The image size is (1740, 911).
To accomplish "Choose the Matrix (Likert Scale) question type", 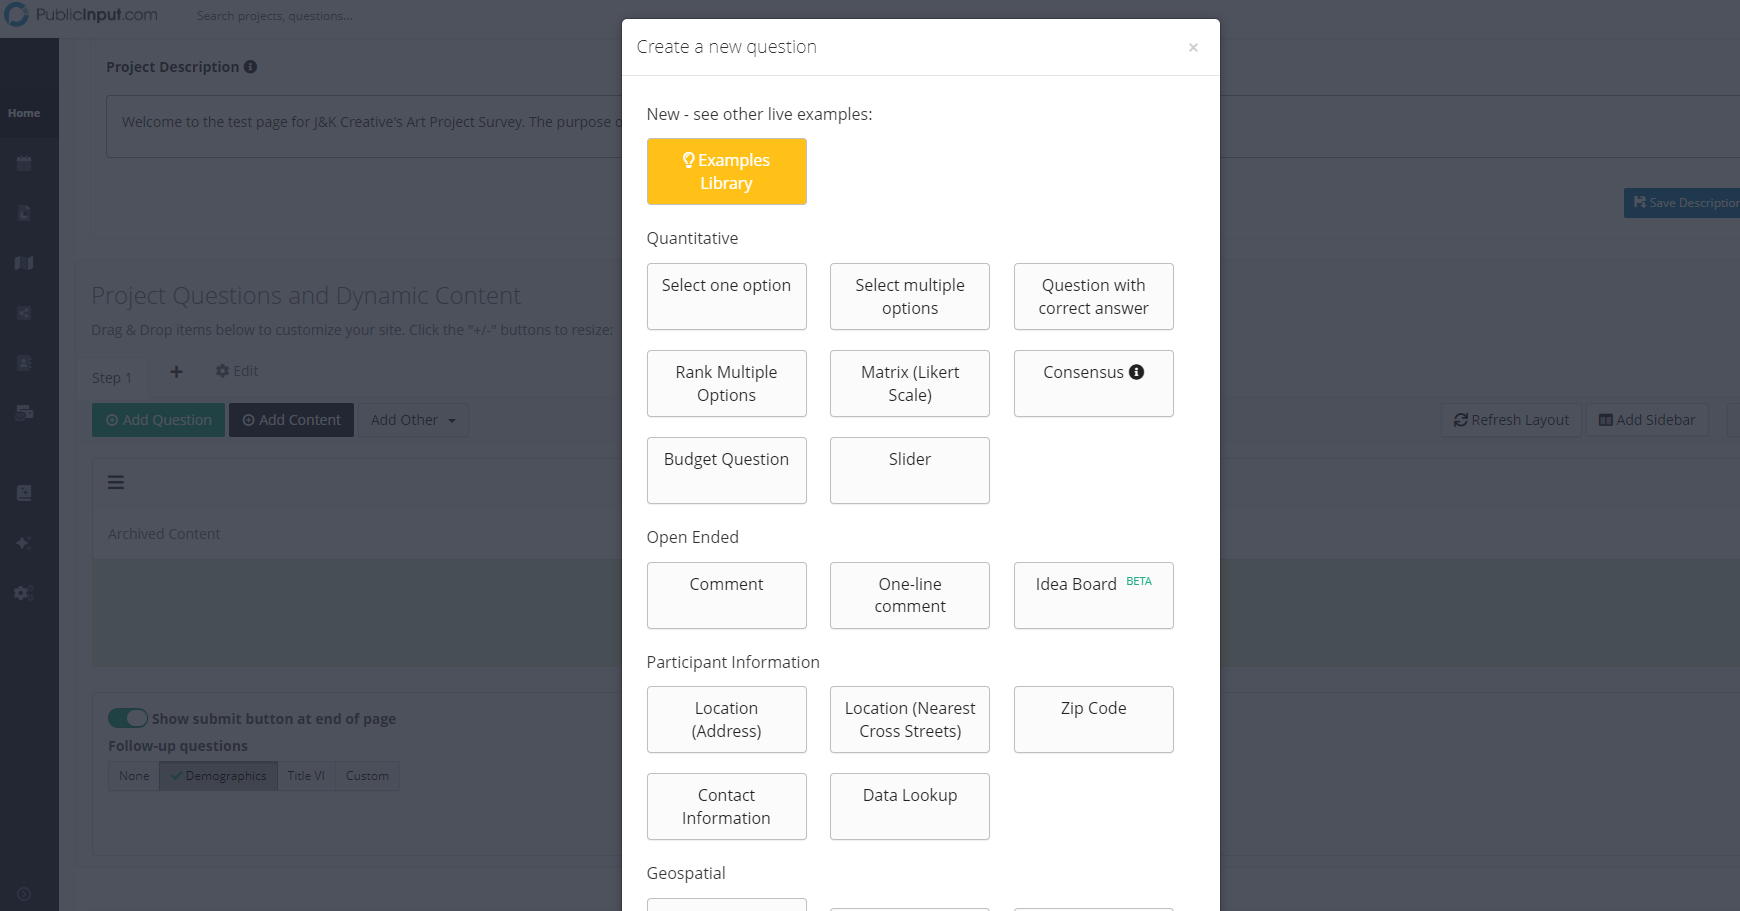I will click(909, 383).
